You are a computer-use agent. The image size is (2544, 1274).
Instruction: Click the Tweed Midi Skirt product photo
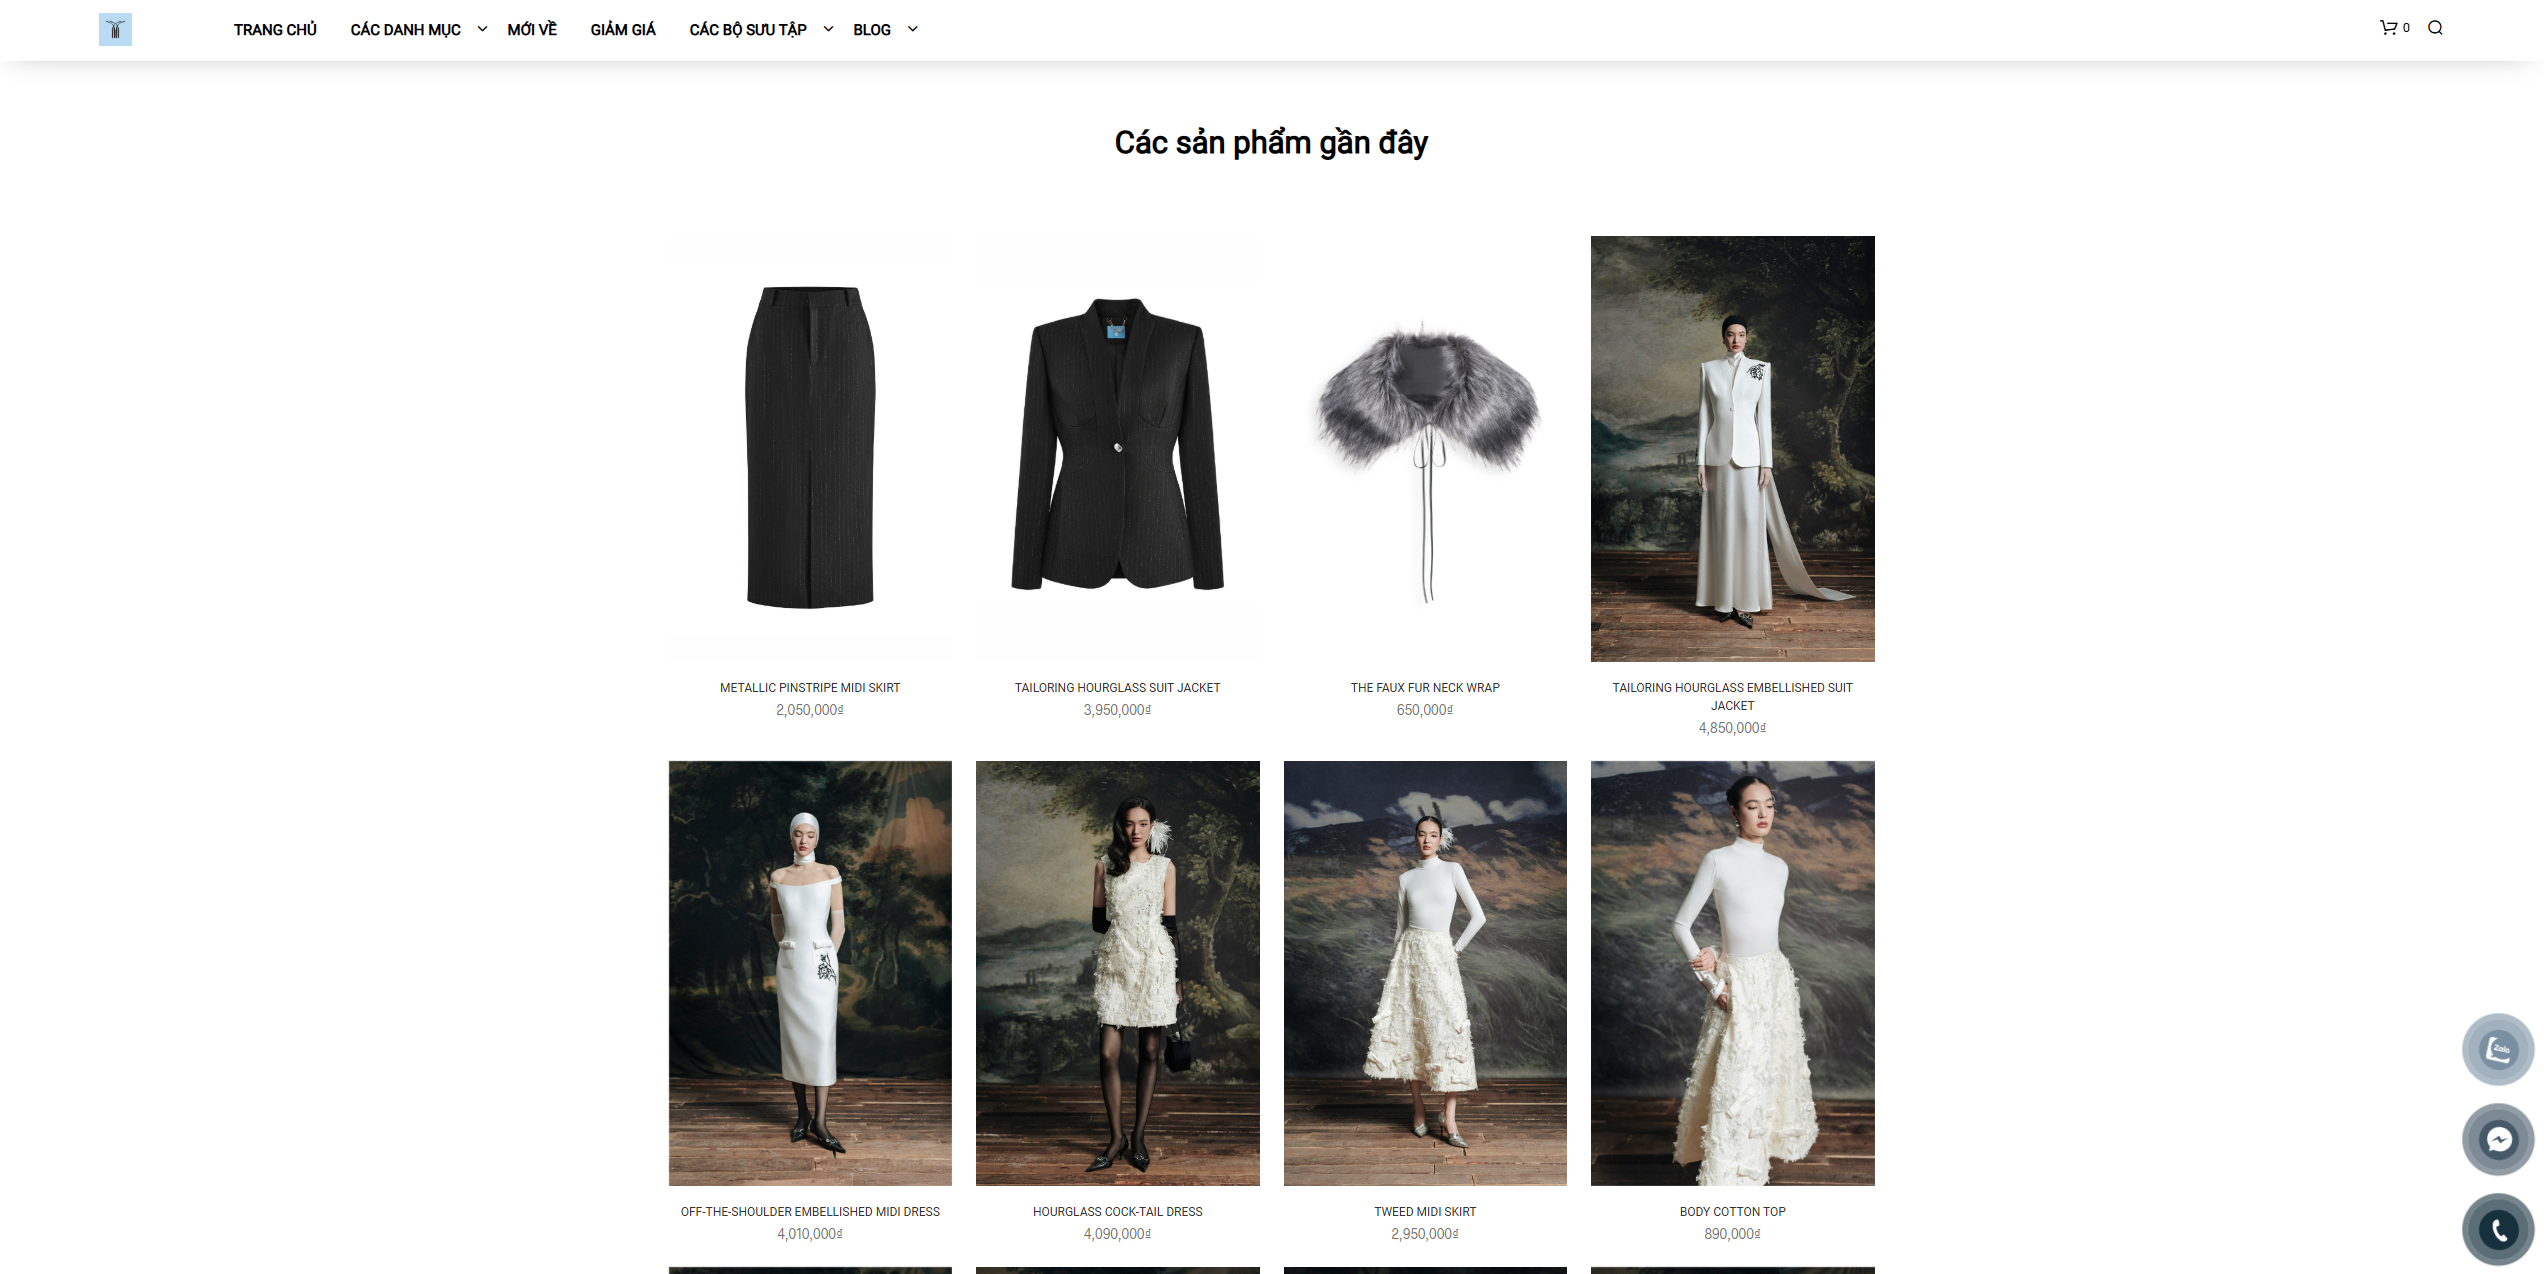[1425, 972]
